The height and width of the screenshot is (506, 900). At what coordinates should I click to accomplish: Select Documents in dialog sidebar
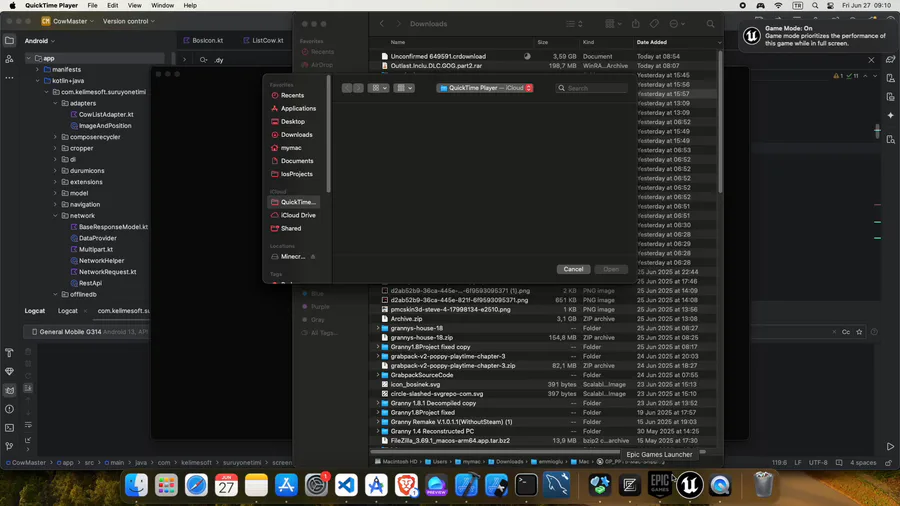tap(293, 161)
